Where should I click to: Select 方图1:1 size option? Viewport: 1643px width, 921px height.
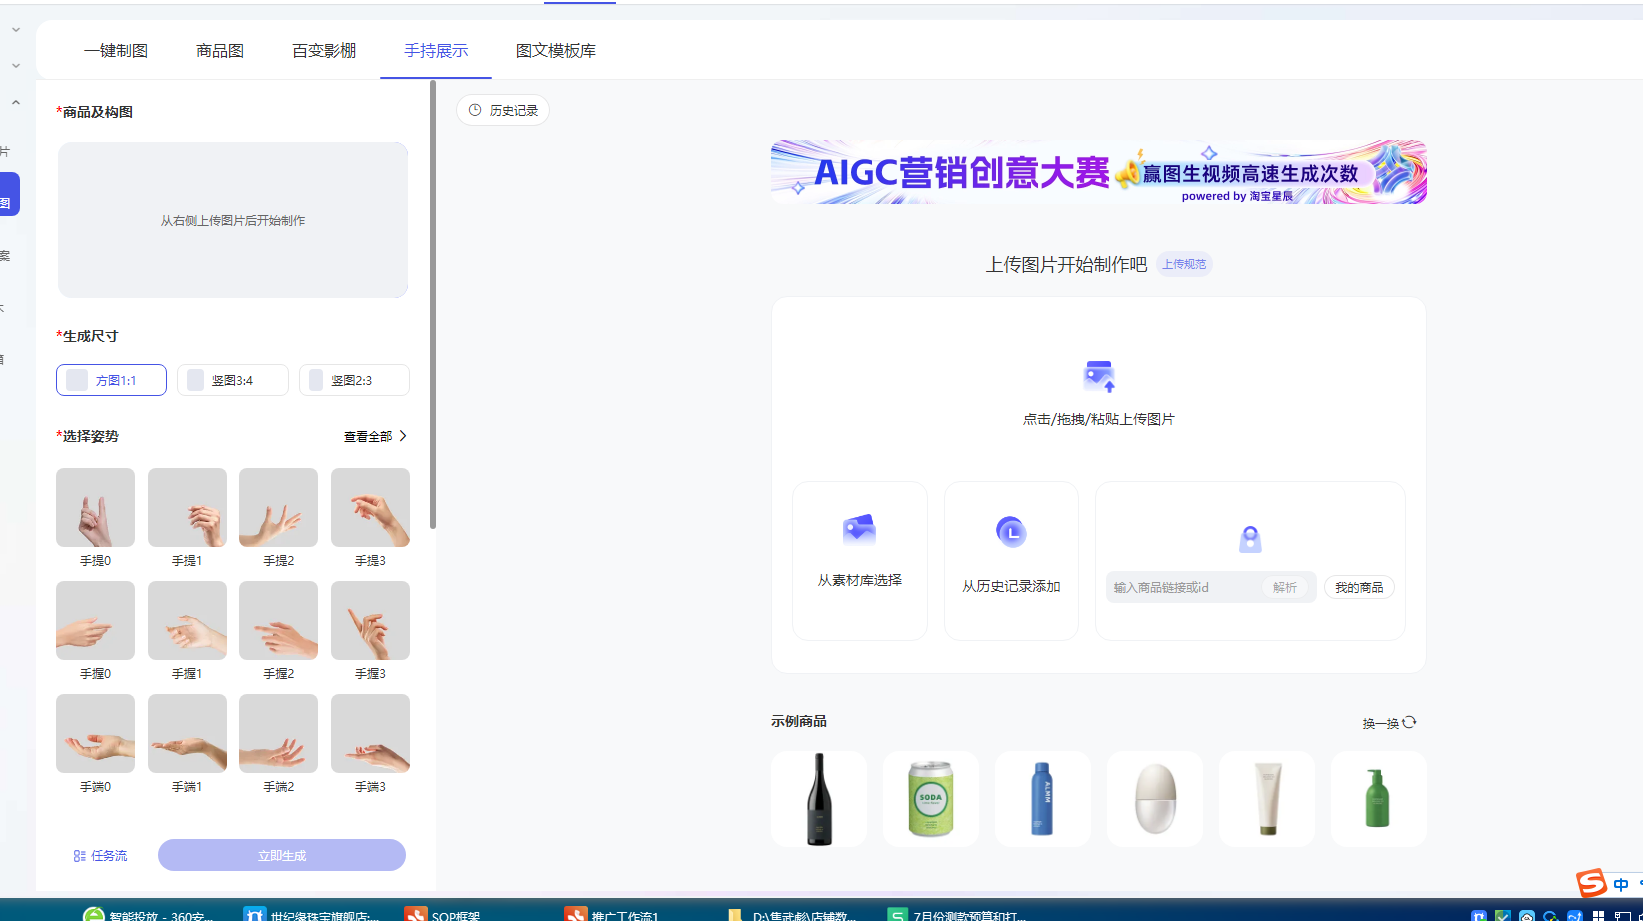tap(111, 380)
